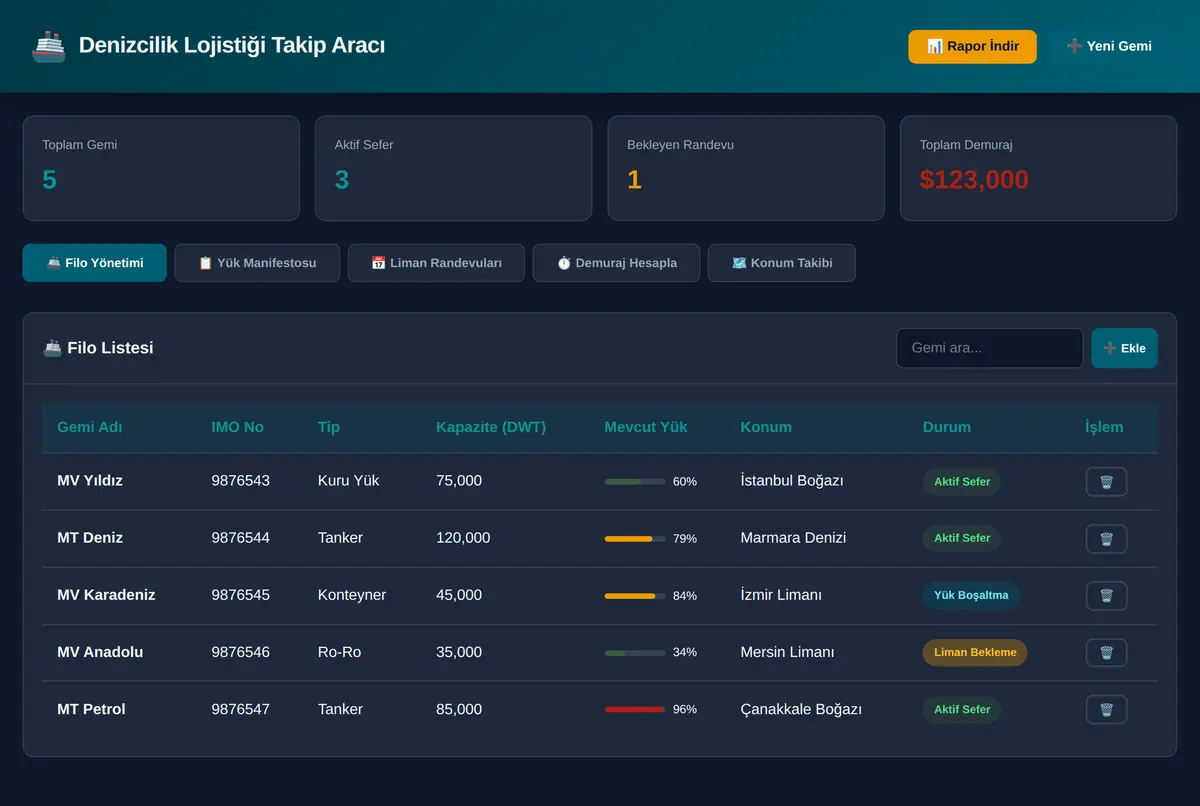
Task: Open the Yük Manifestosu tab
Action: (x=257, y=263)
